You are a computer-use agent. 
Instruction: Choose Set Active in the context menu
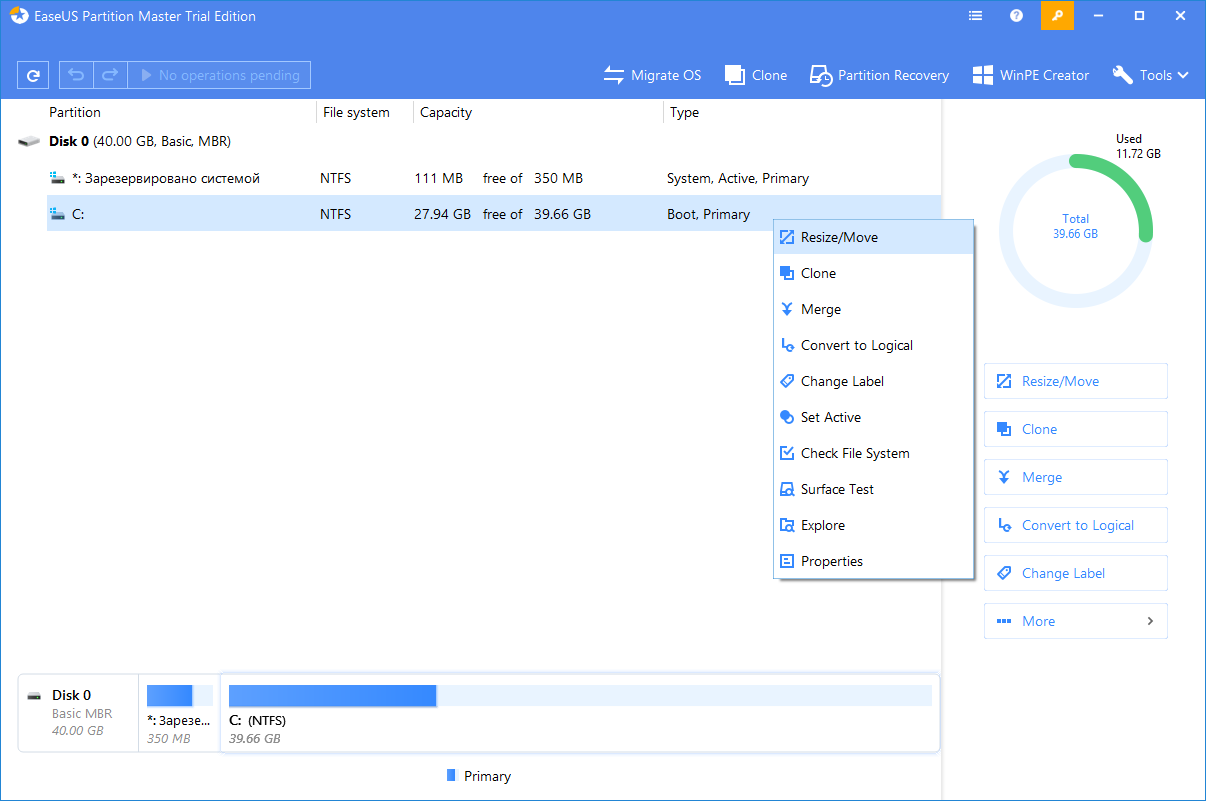coord(874,417)
